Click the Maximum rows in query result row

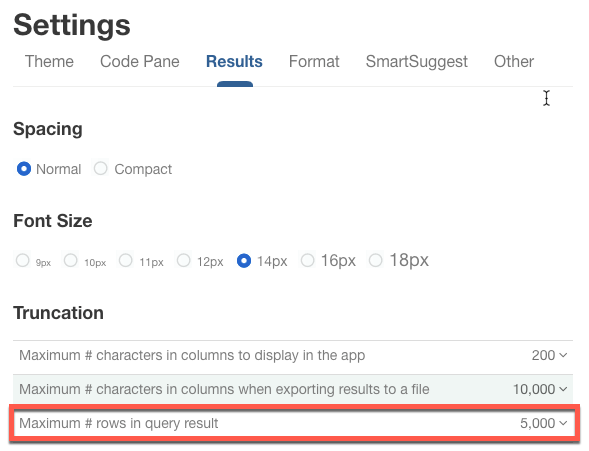[x=293, y=423]
